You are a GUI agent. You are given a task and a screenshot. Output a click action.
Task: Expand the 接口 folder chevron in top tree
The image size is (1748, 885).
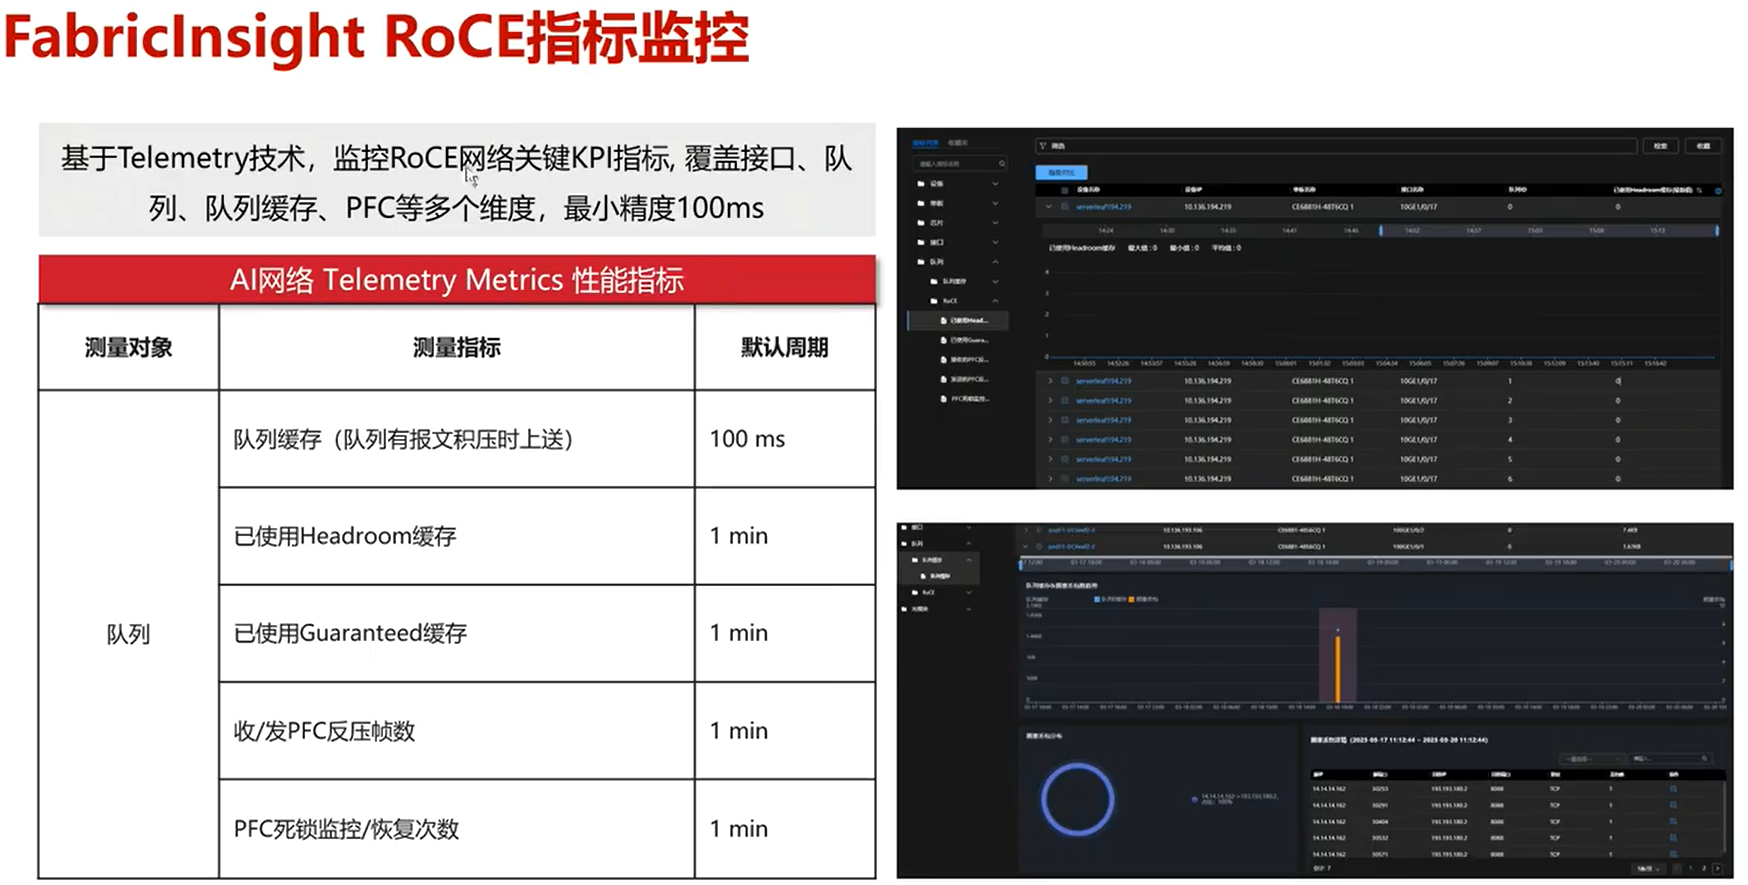[x=995, y=242]
